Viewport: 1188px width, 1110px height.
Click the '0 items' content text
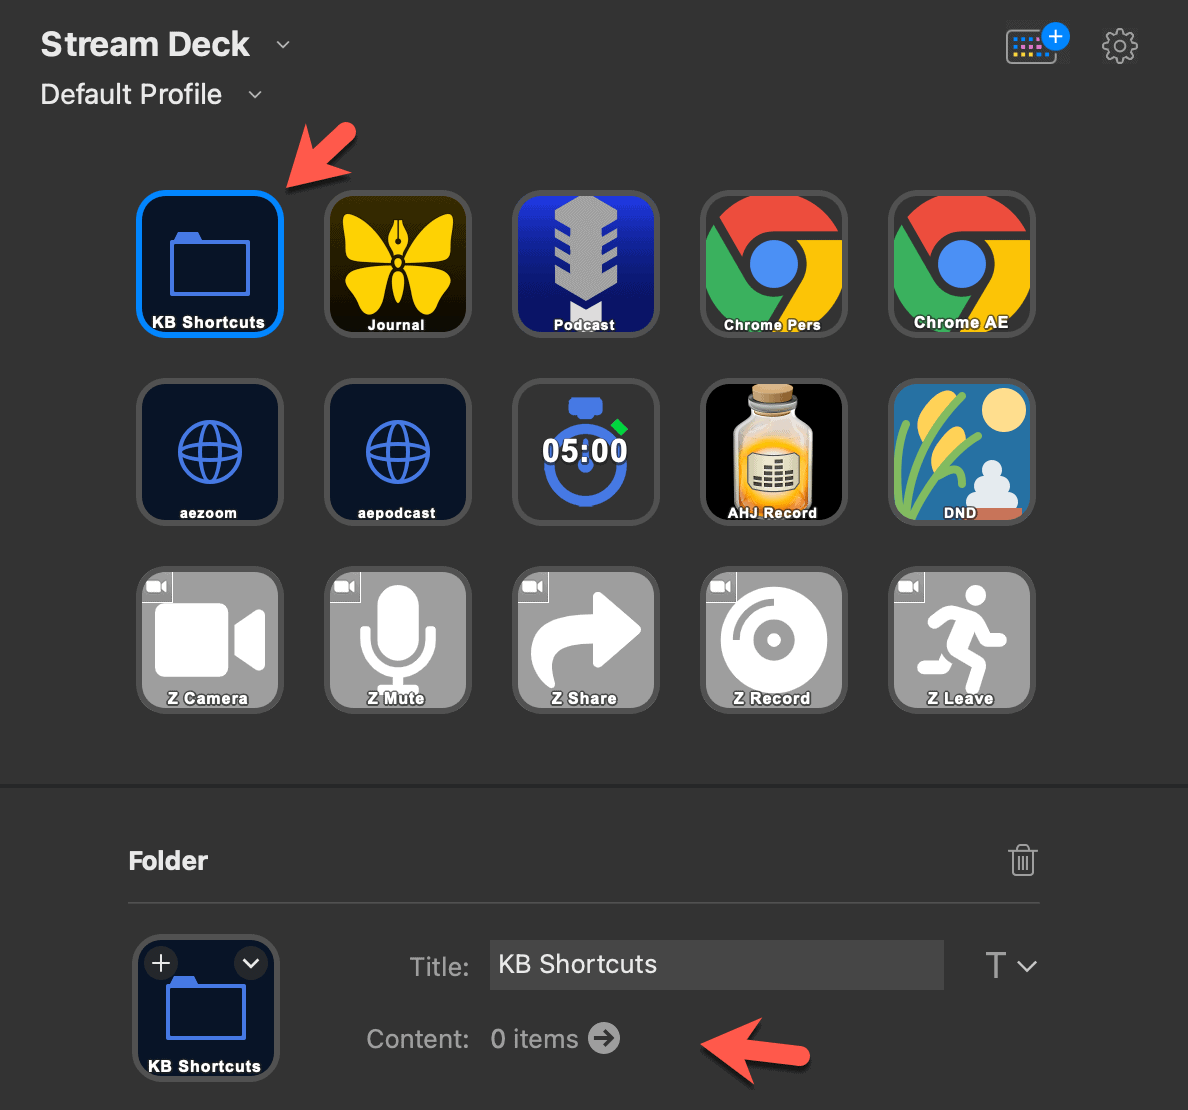534,1039
